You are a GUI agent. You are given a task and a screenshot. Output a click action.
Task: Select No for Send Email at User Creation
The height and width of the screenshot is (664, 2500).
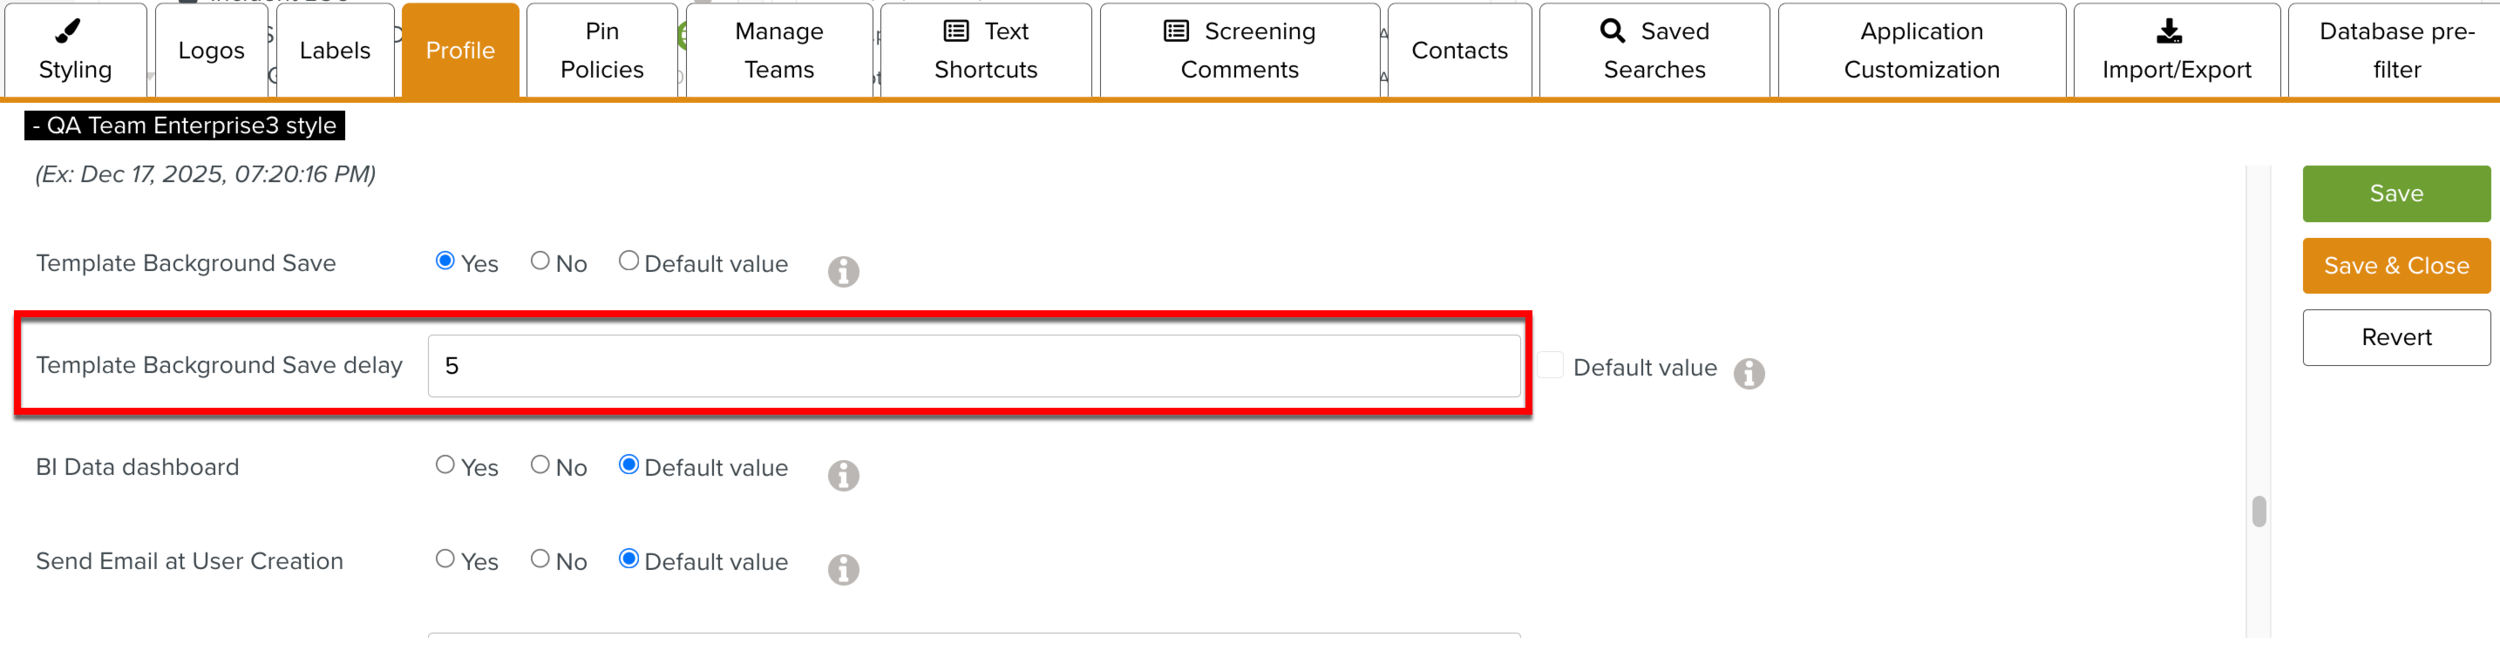pos(540,559)
